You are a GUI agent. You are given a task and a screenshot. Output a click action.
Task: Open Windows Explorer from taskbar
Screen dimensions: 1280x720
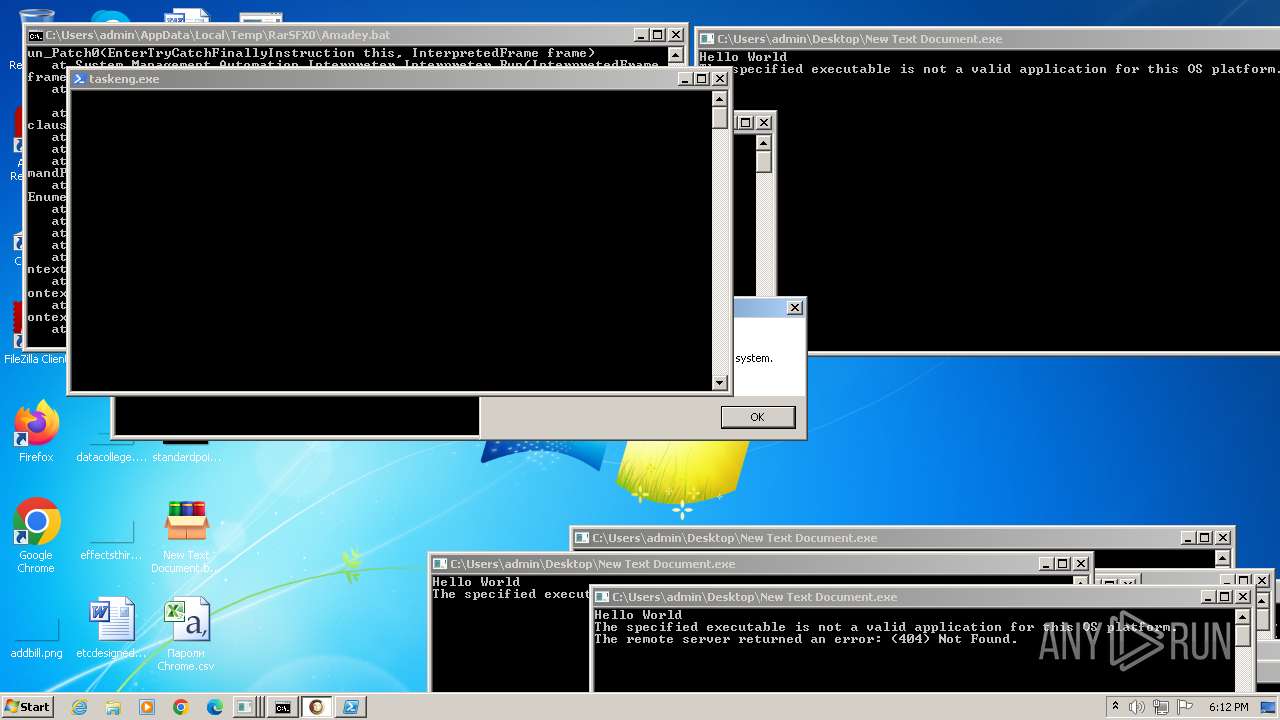coord(113,707)
